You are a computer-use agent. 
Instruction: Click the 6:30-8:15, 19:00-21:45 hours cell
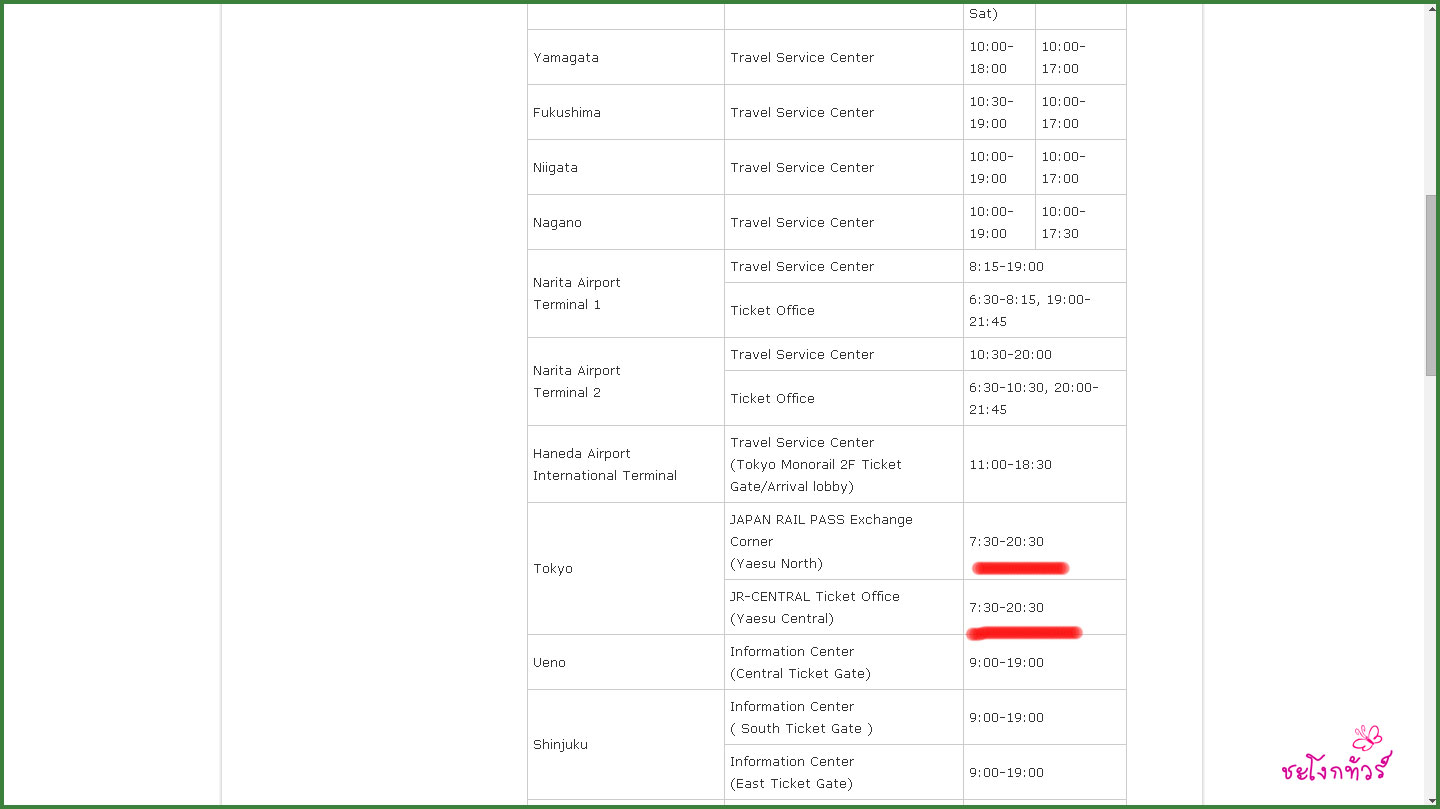1045,310
